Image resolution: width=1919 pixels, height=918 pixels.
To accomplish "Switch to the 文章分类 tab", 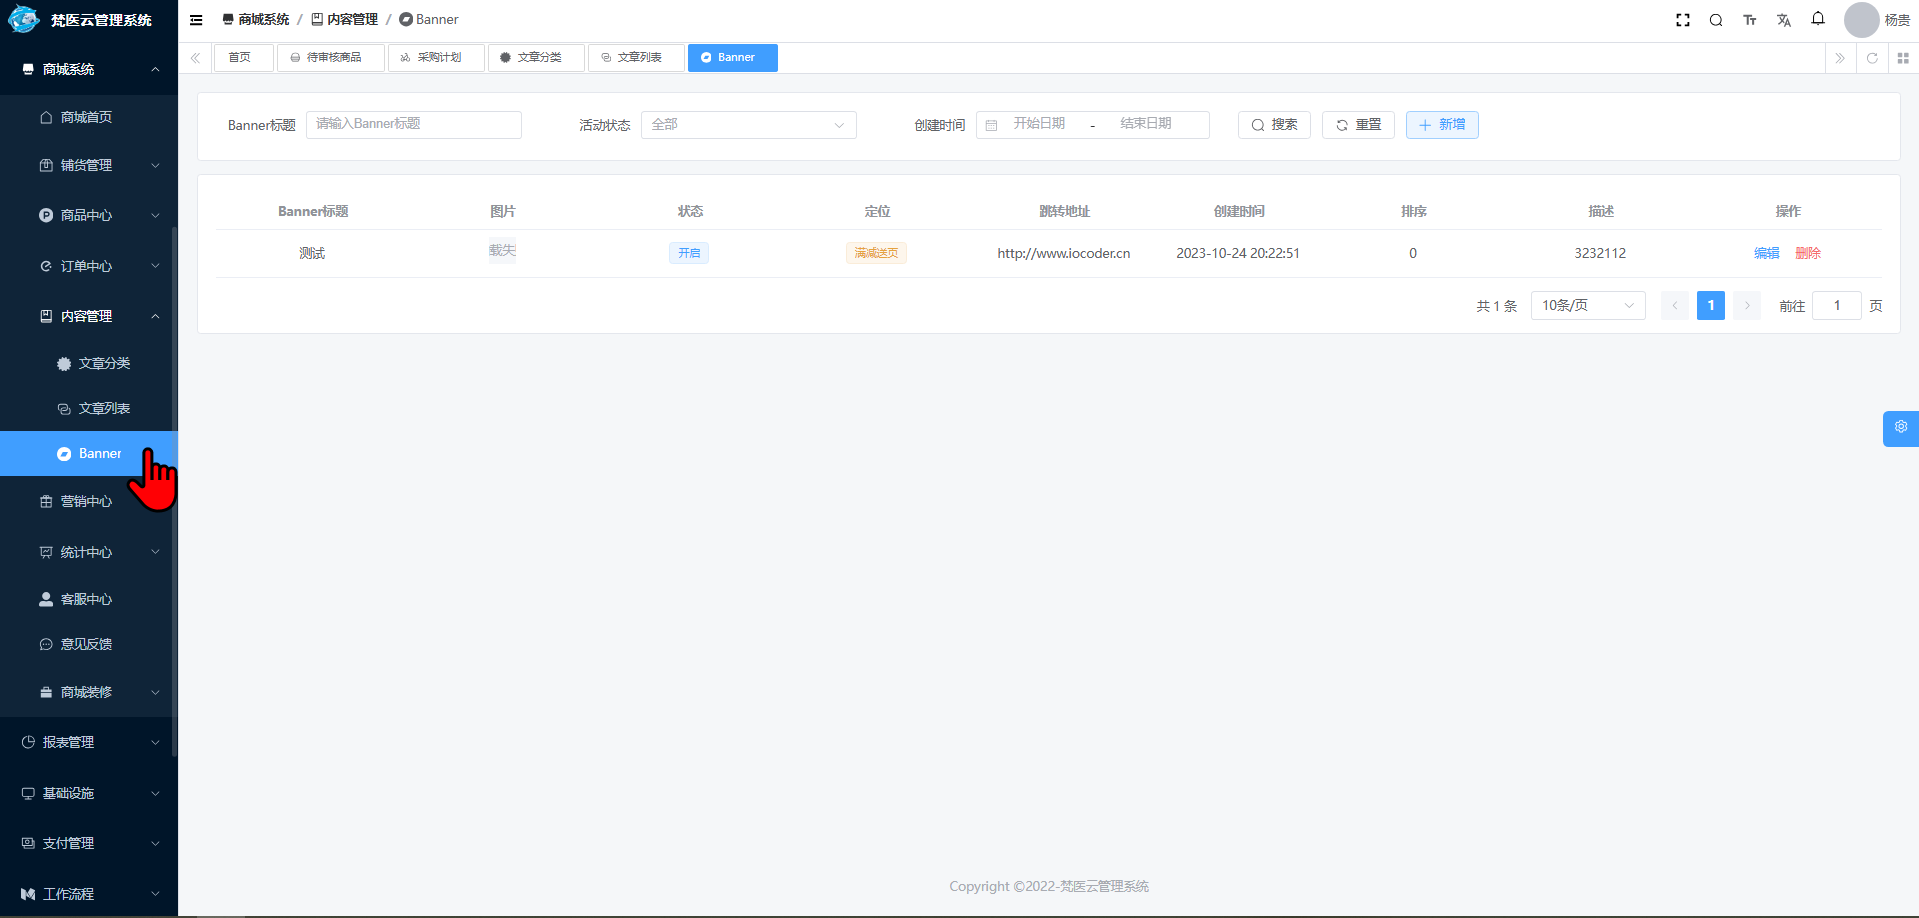I will tap(536, 58).
